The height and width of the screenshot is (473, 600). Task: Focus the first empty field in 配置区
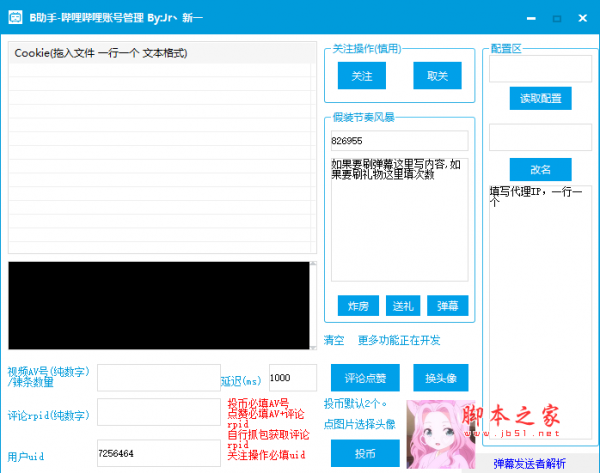pos(540,69)
